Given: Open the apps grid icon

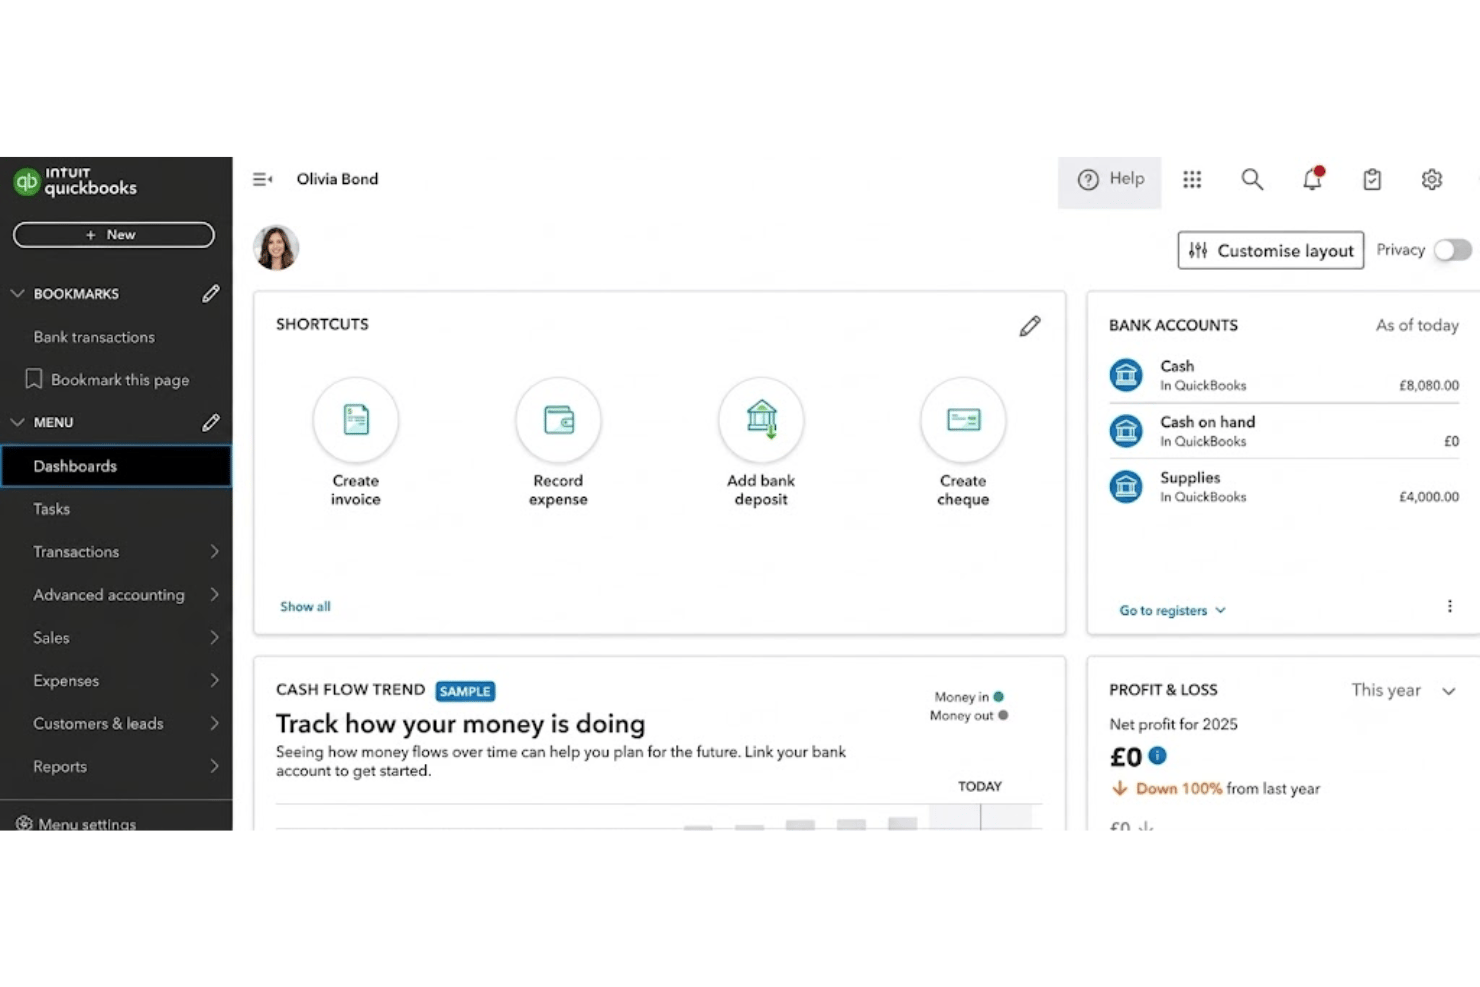Looking at the screenshot, I should 1192,179.
